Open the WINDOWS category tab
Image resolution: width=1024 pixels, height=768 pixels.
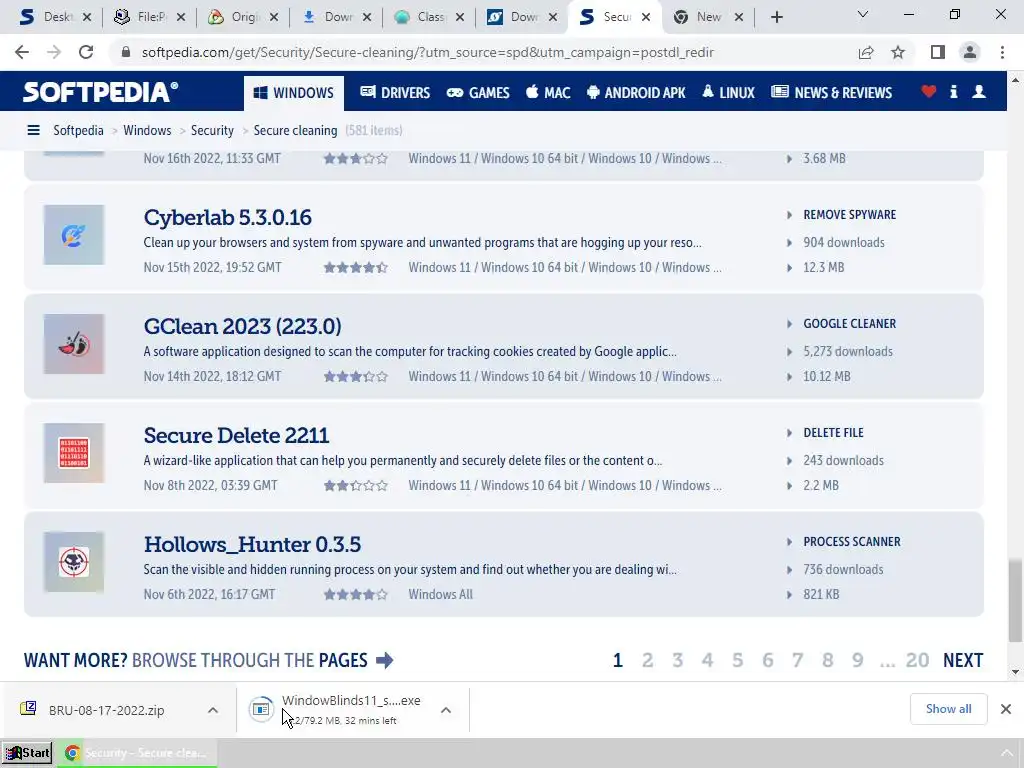click(293, 93)
